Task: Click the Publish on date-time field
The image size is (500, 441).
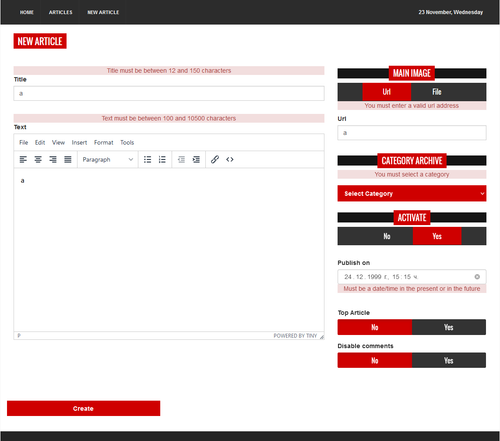Action: pyautogui.click(x=412, y=277)
